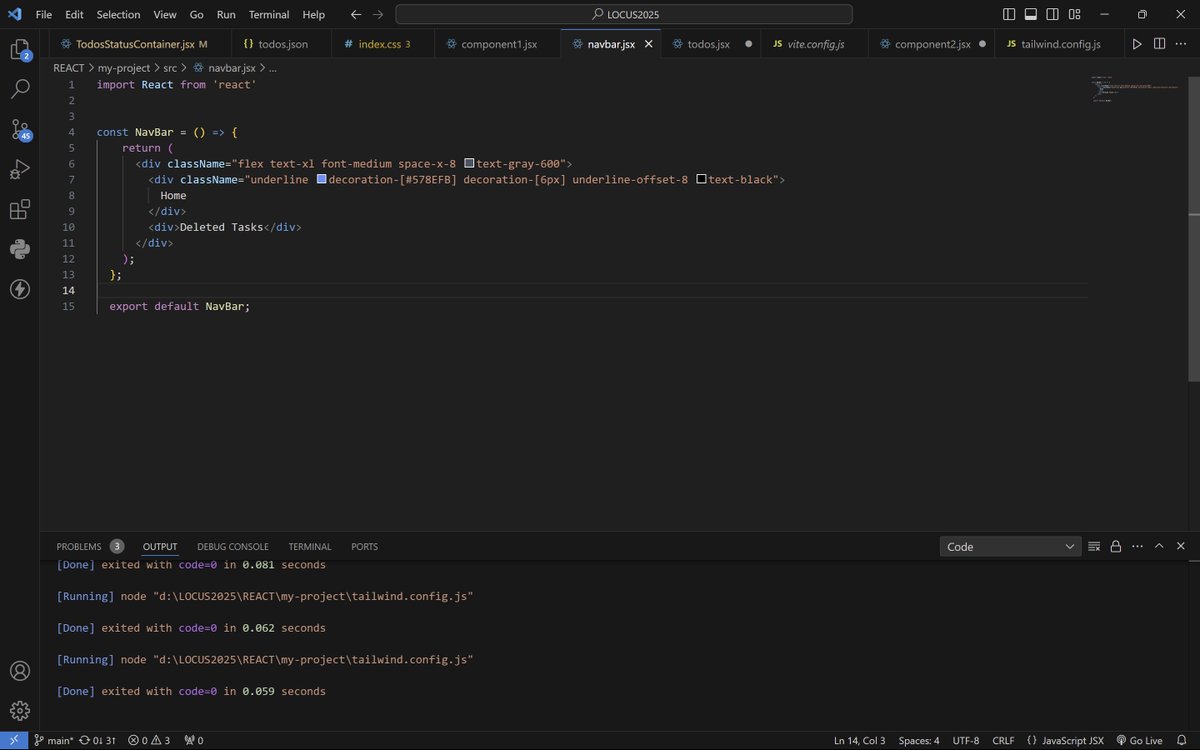1200x750 pixels.
Task: Switch to PORTS panel tab
Action: pos(364,546)
